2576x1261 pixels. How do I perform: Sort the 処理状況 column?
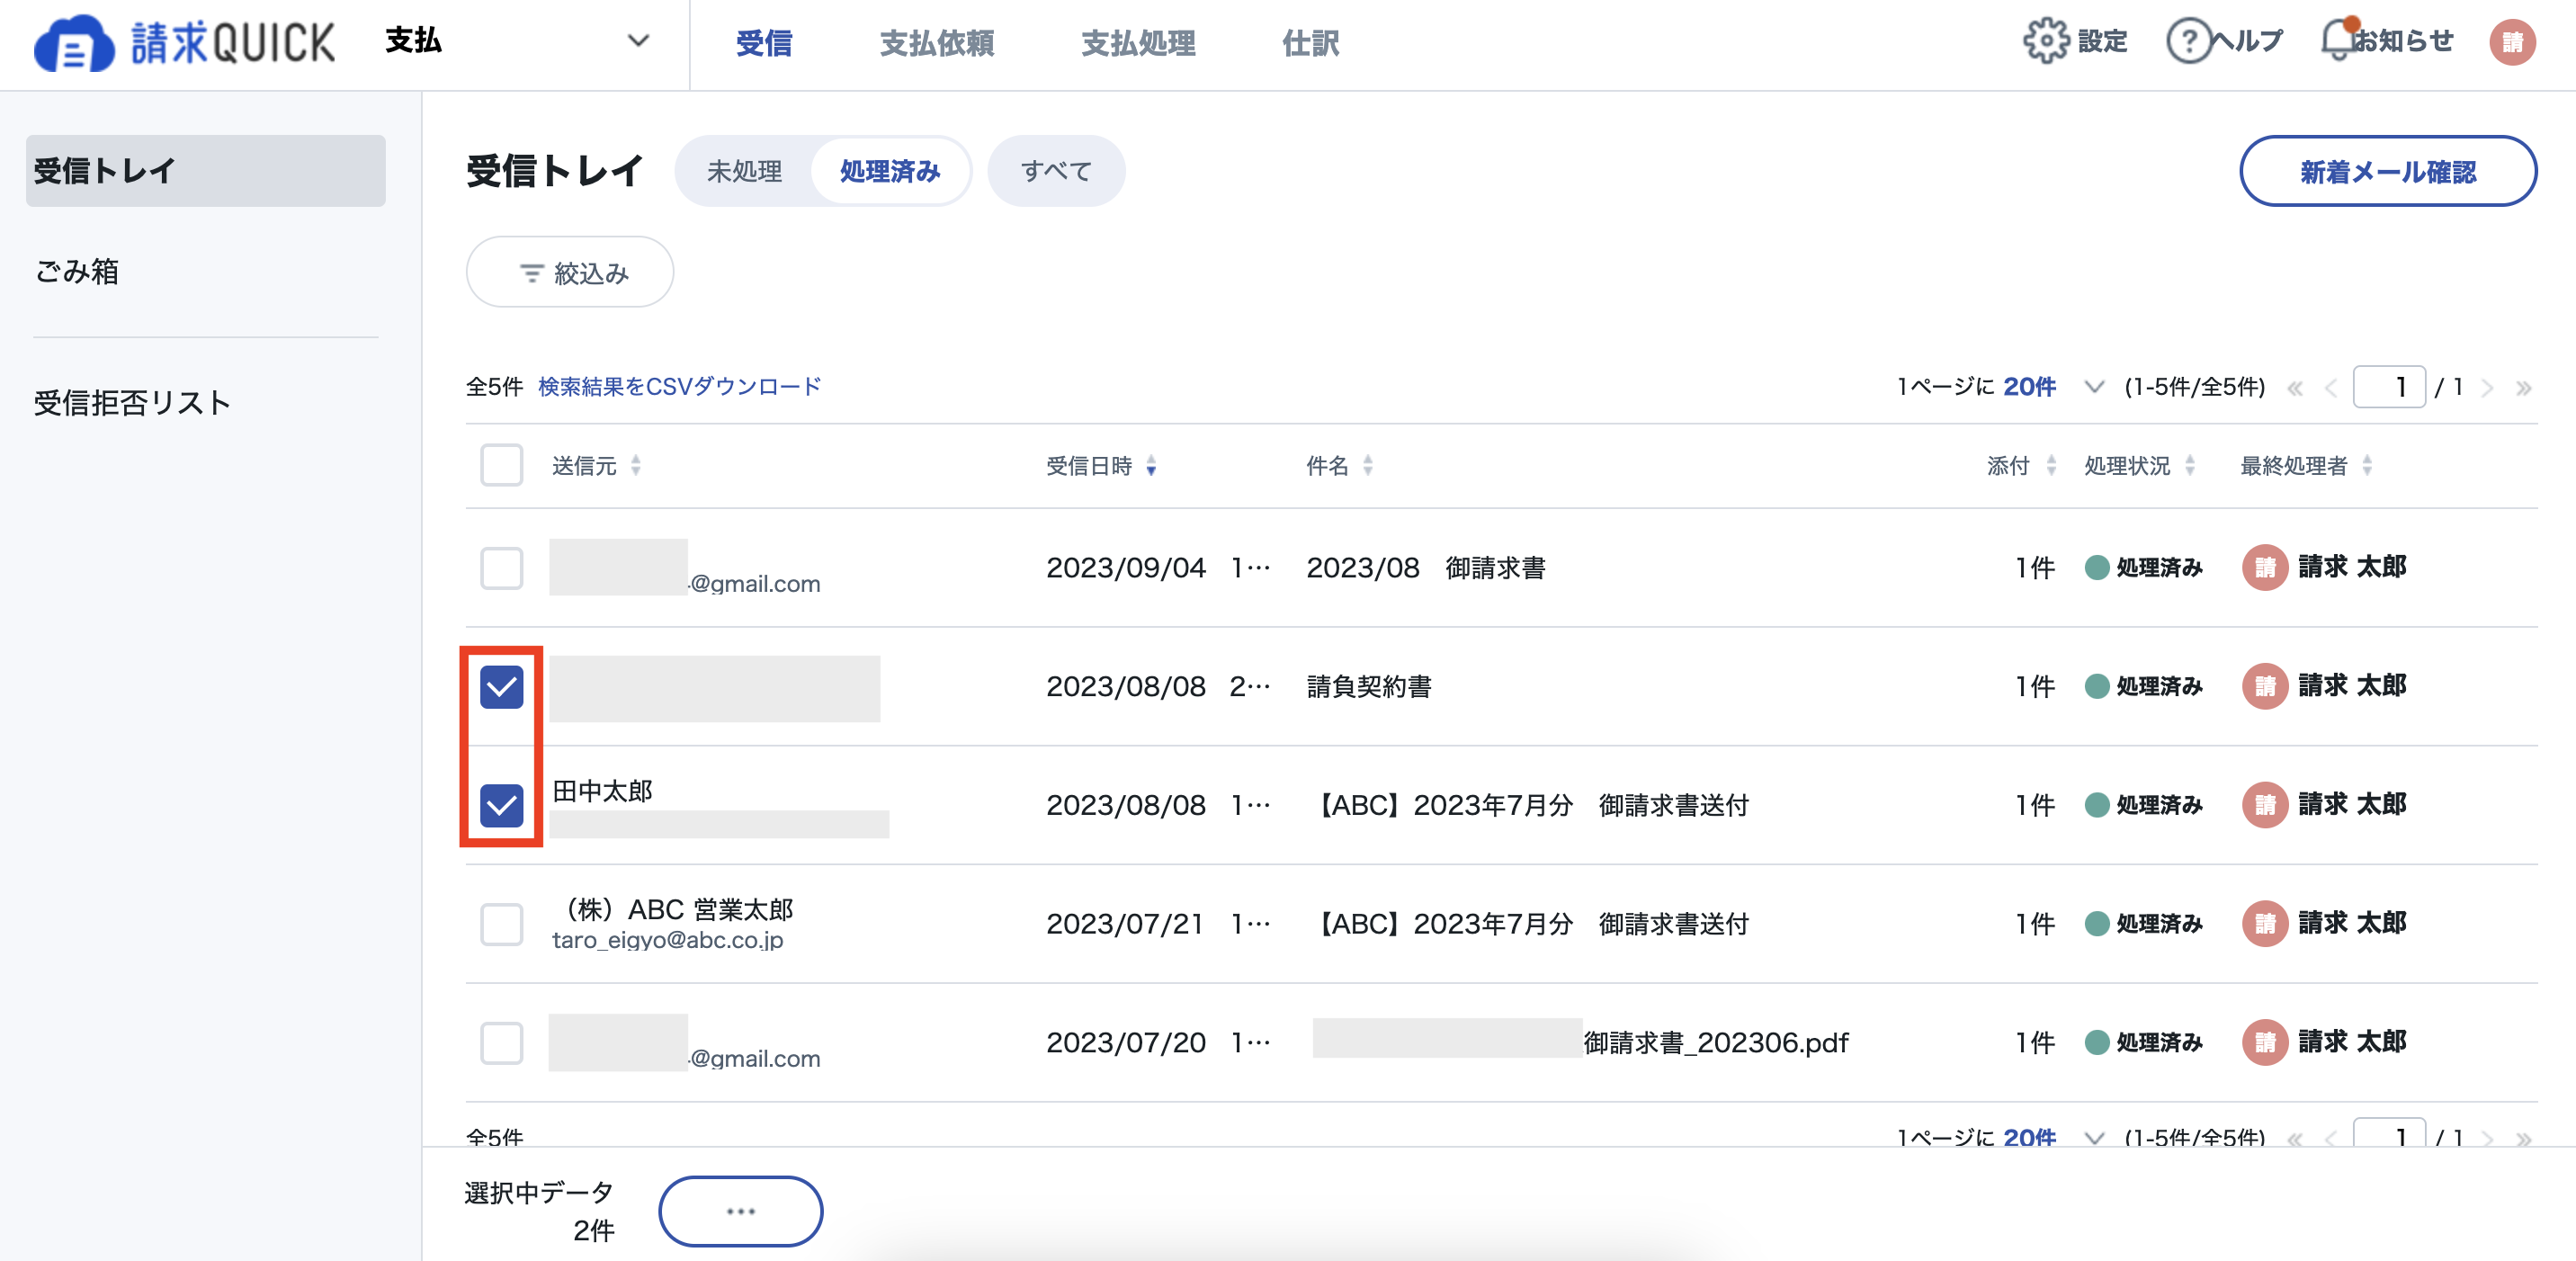coord(2190,466)
